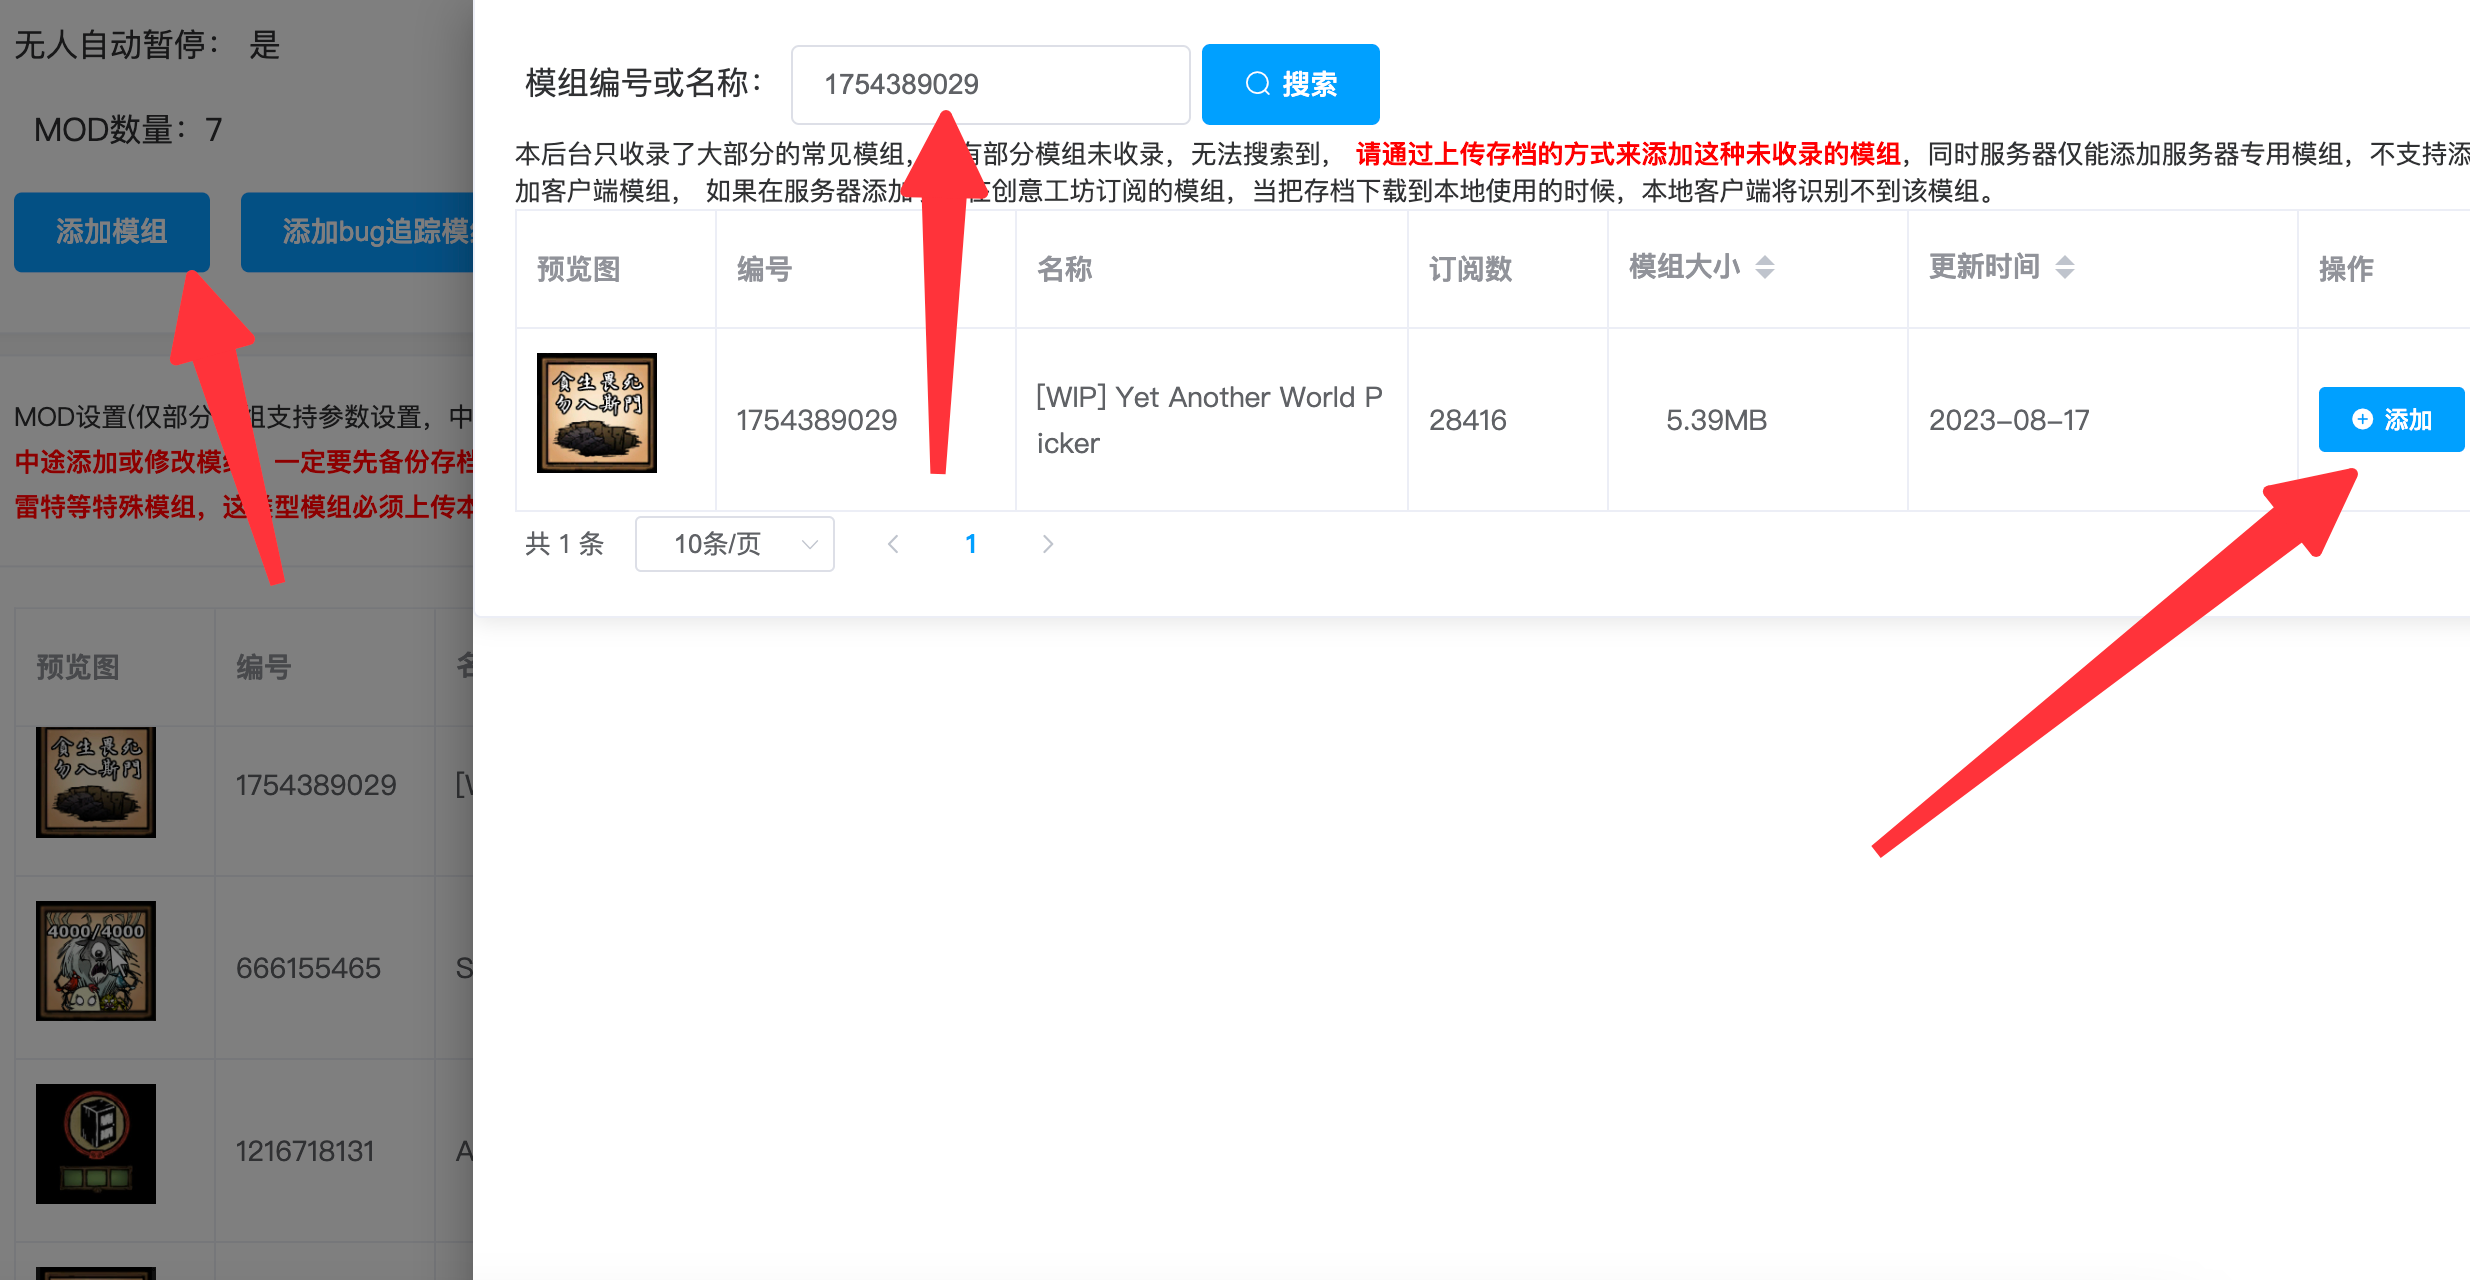
Task: Click the plus icon on the 添加 button
Action: pyautogui.click(x=2362, y=419)
